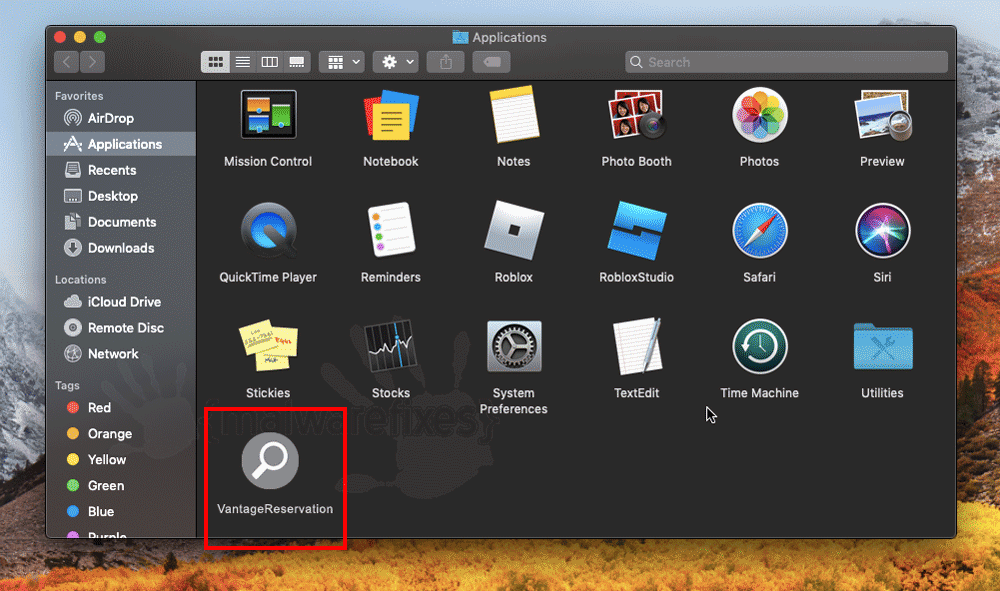Focus the Finder Search field
Screen dimensions: 1000x591
786,62
